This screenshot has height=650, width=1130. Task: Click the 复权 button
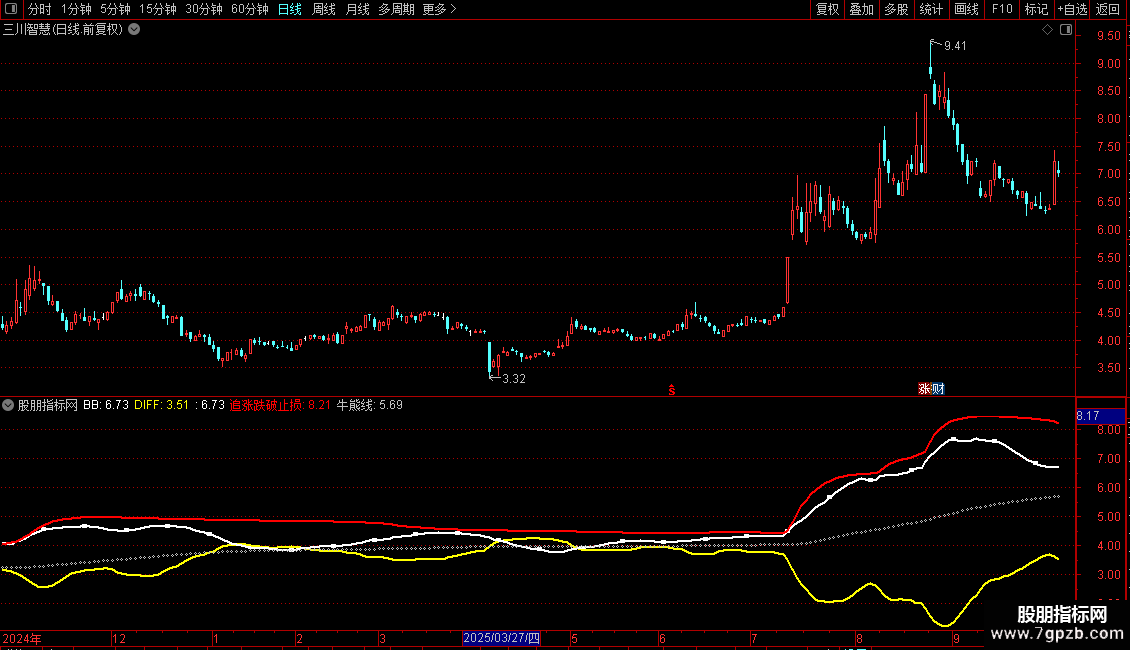[827, 9]
